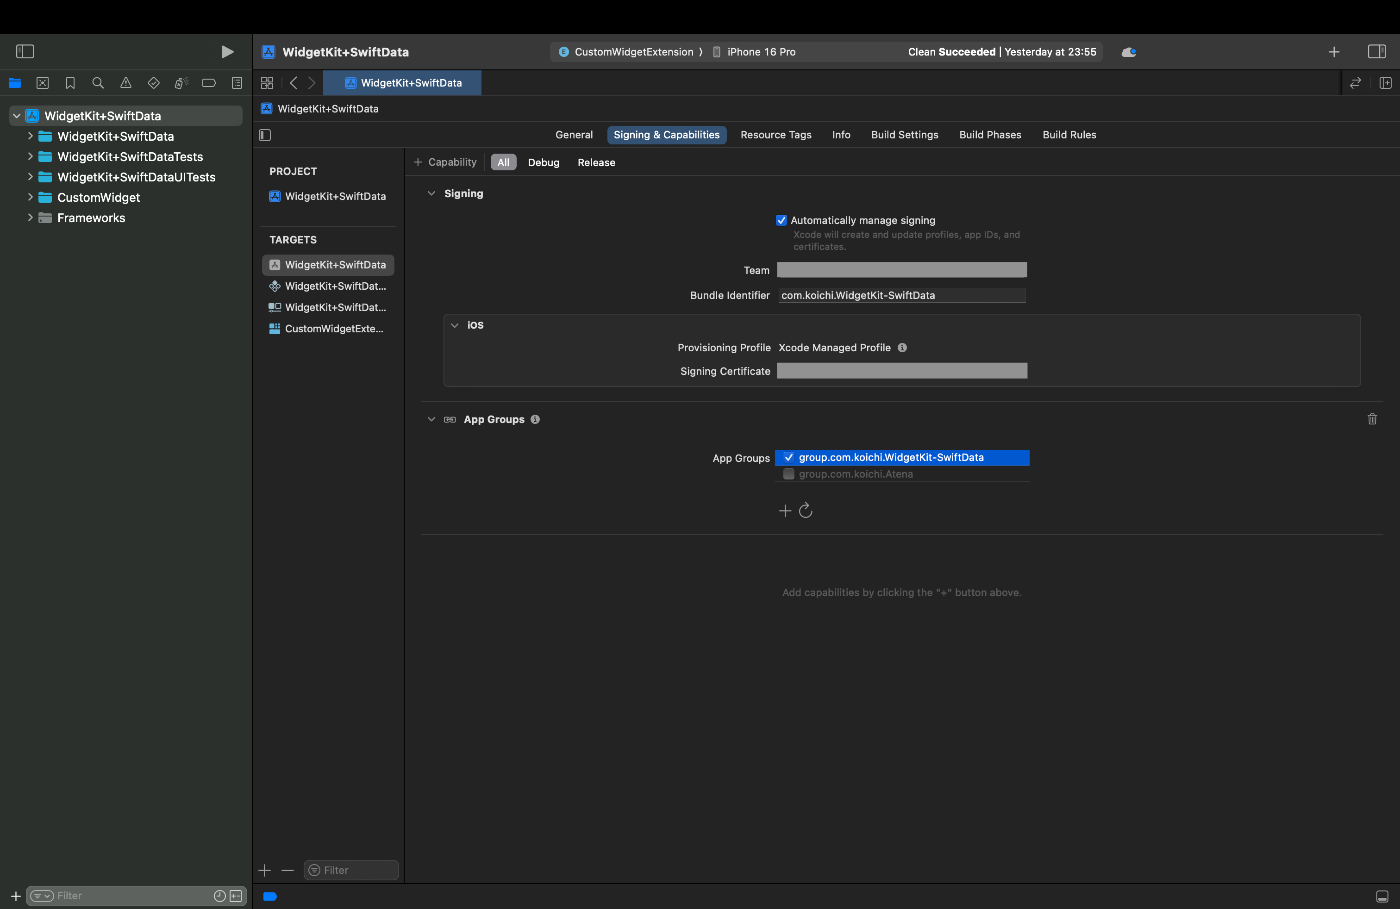The width and height of the screenshot is (1400, 909).
Task: Run the project with the play button
Action: click(x=227, y=51)
